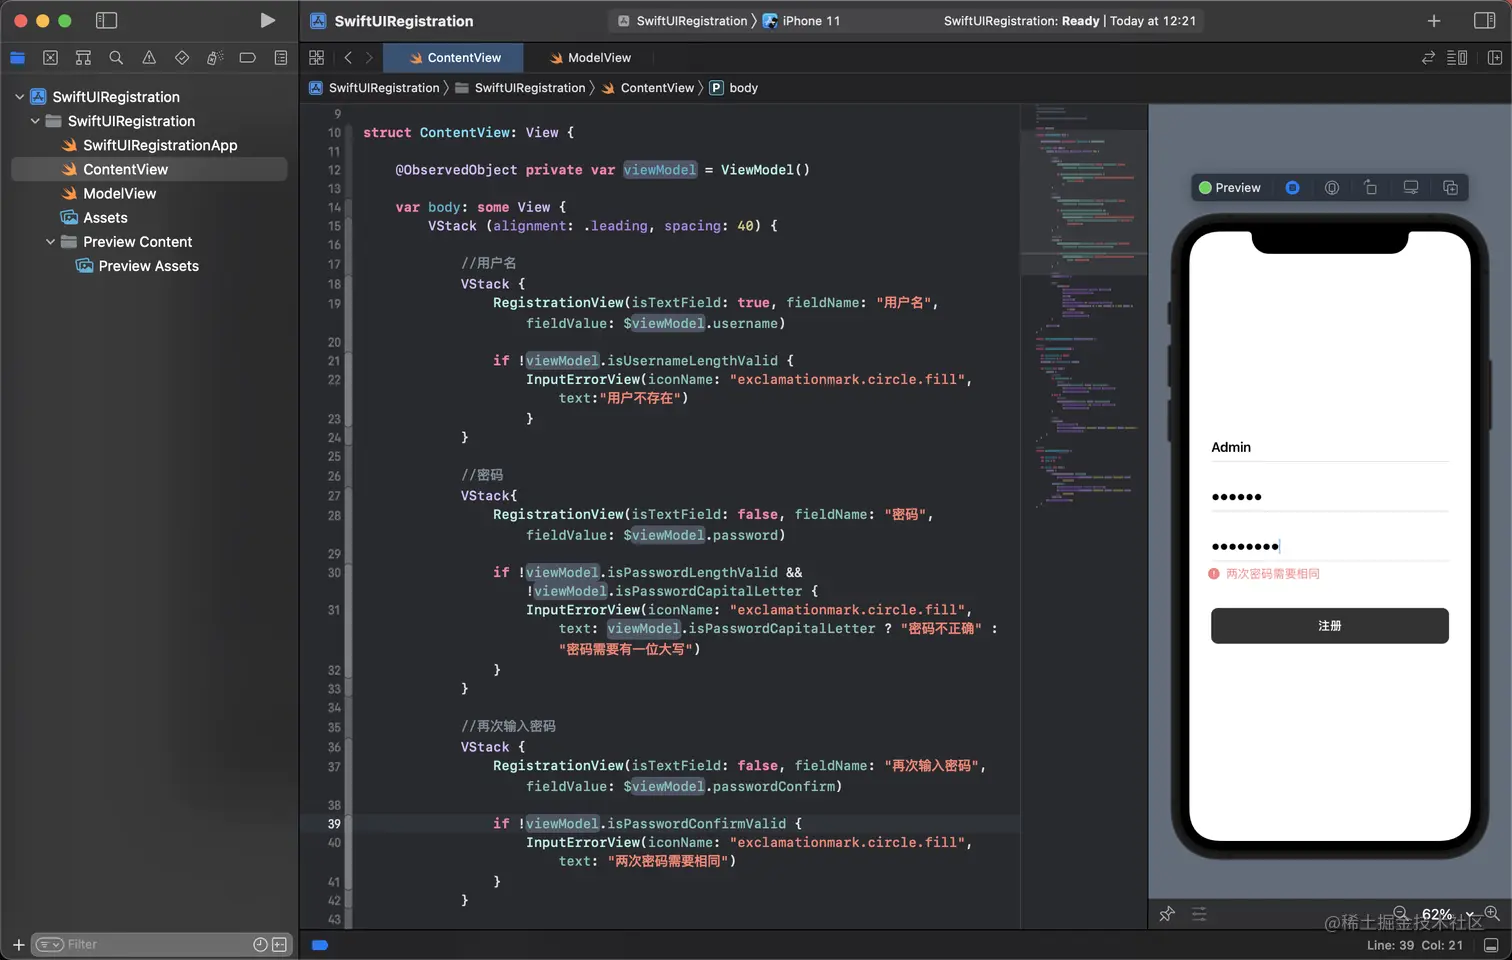Duplicate the preview
Viewport: 1512px width, 960px height.
1450,188
